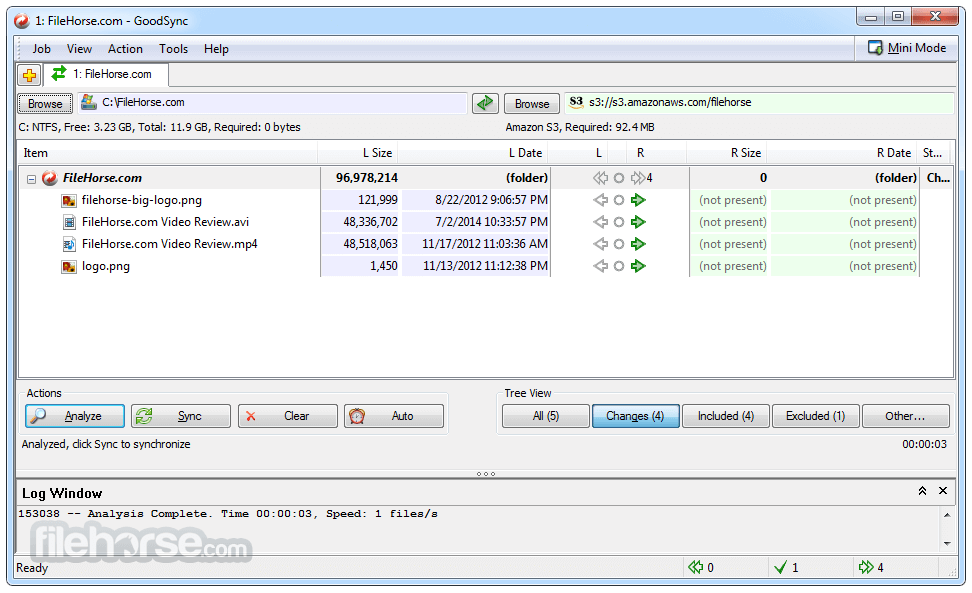The height and width of the screenshot is (593, 972).
Task: Click left-to-right green arrow for logo.png
Action: point(639,266)
